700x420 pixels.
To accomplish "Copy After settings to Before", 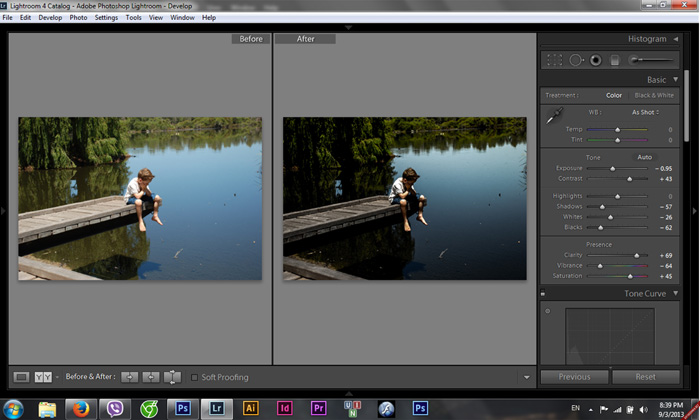I will coord(151,377).
